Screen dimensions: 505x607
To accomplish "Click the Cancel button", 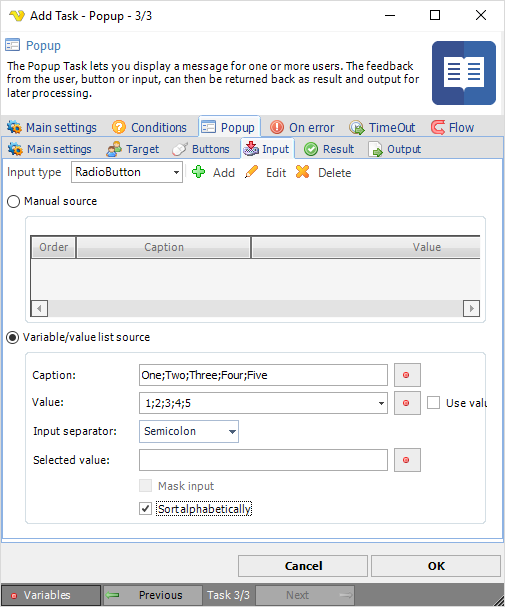I will coord(303,566).
